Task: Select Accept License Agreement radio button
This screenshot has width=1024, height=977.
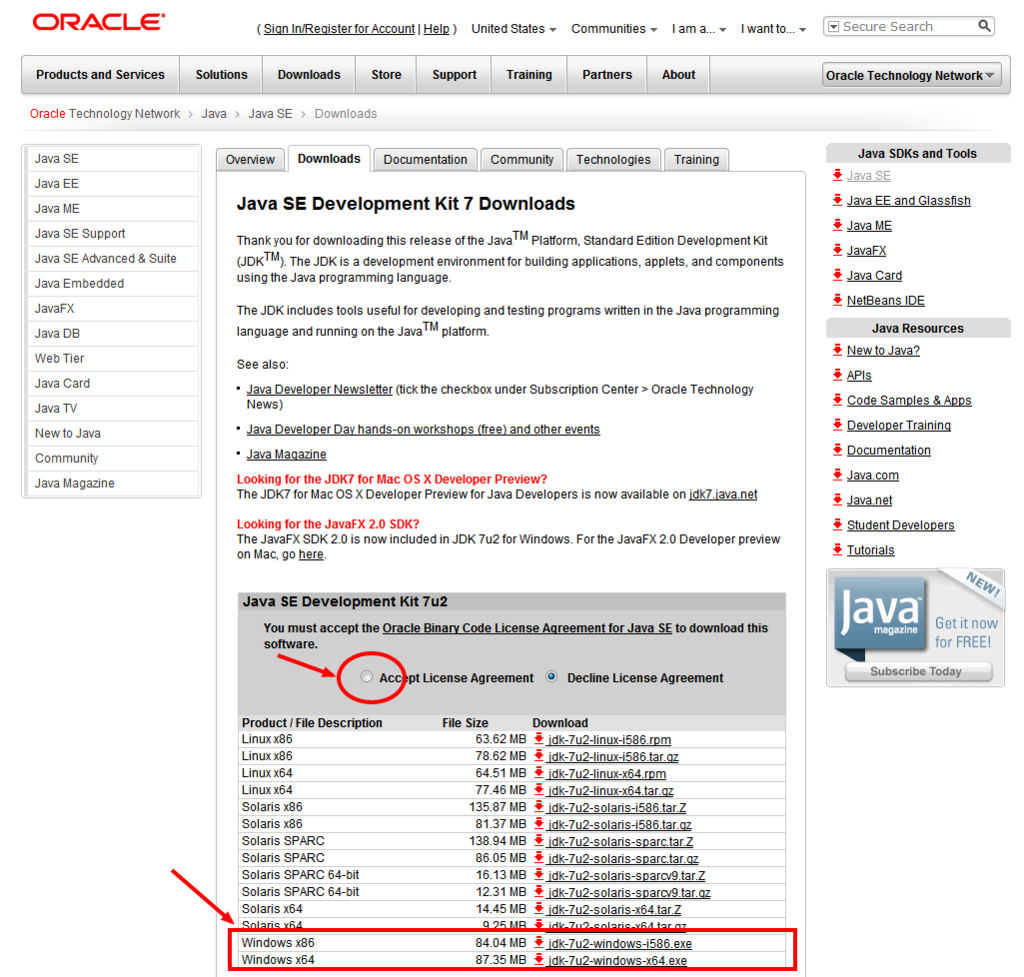Action: coord(366,677)
